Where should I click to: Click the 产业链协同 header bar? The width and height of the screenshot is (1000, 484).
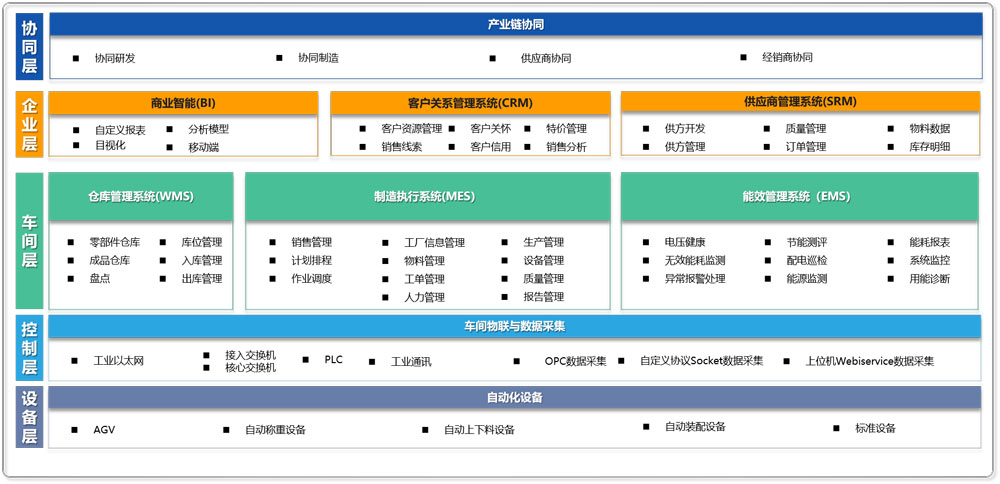click(515, 24)
